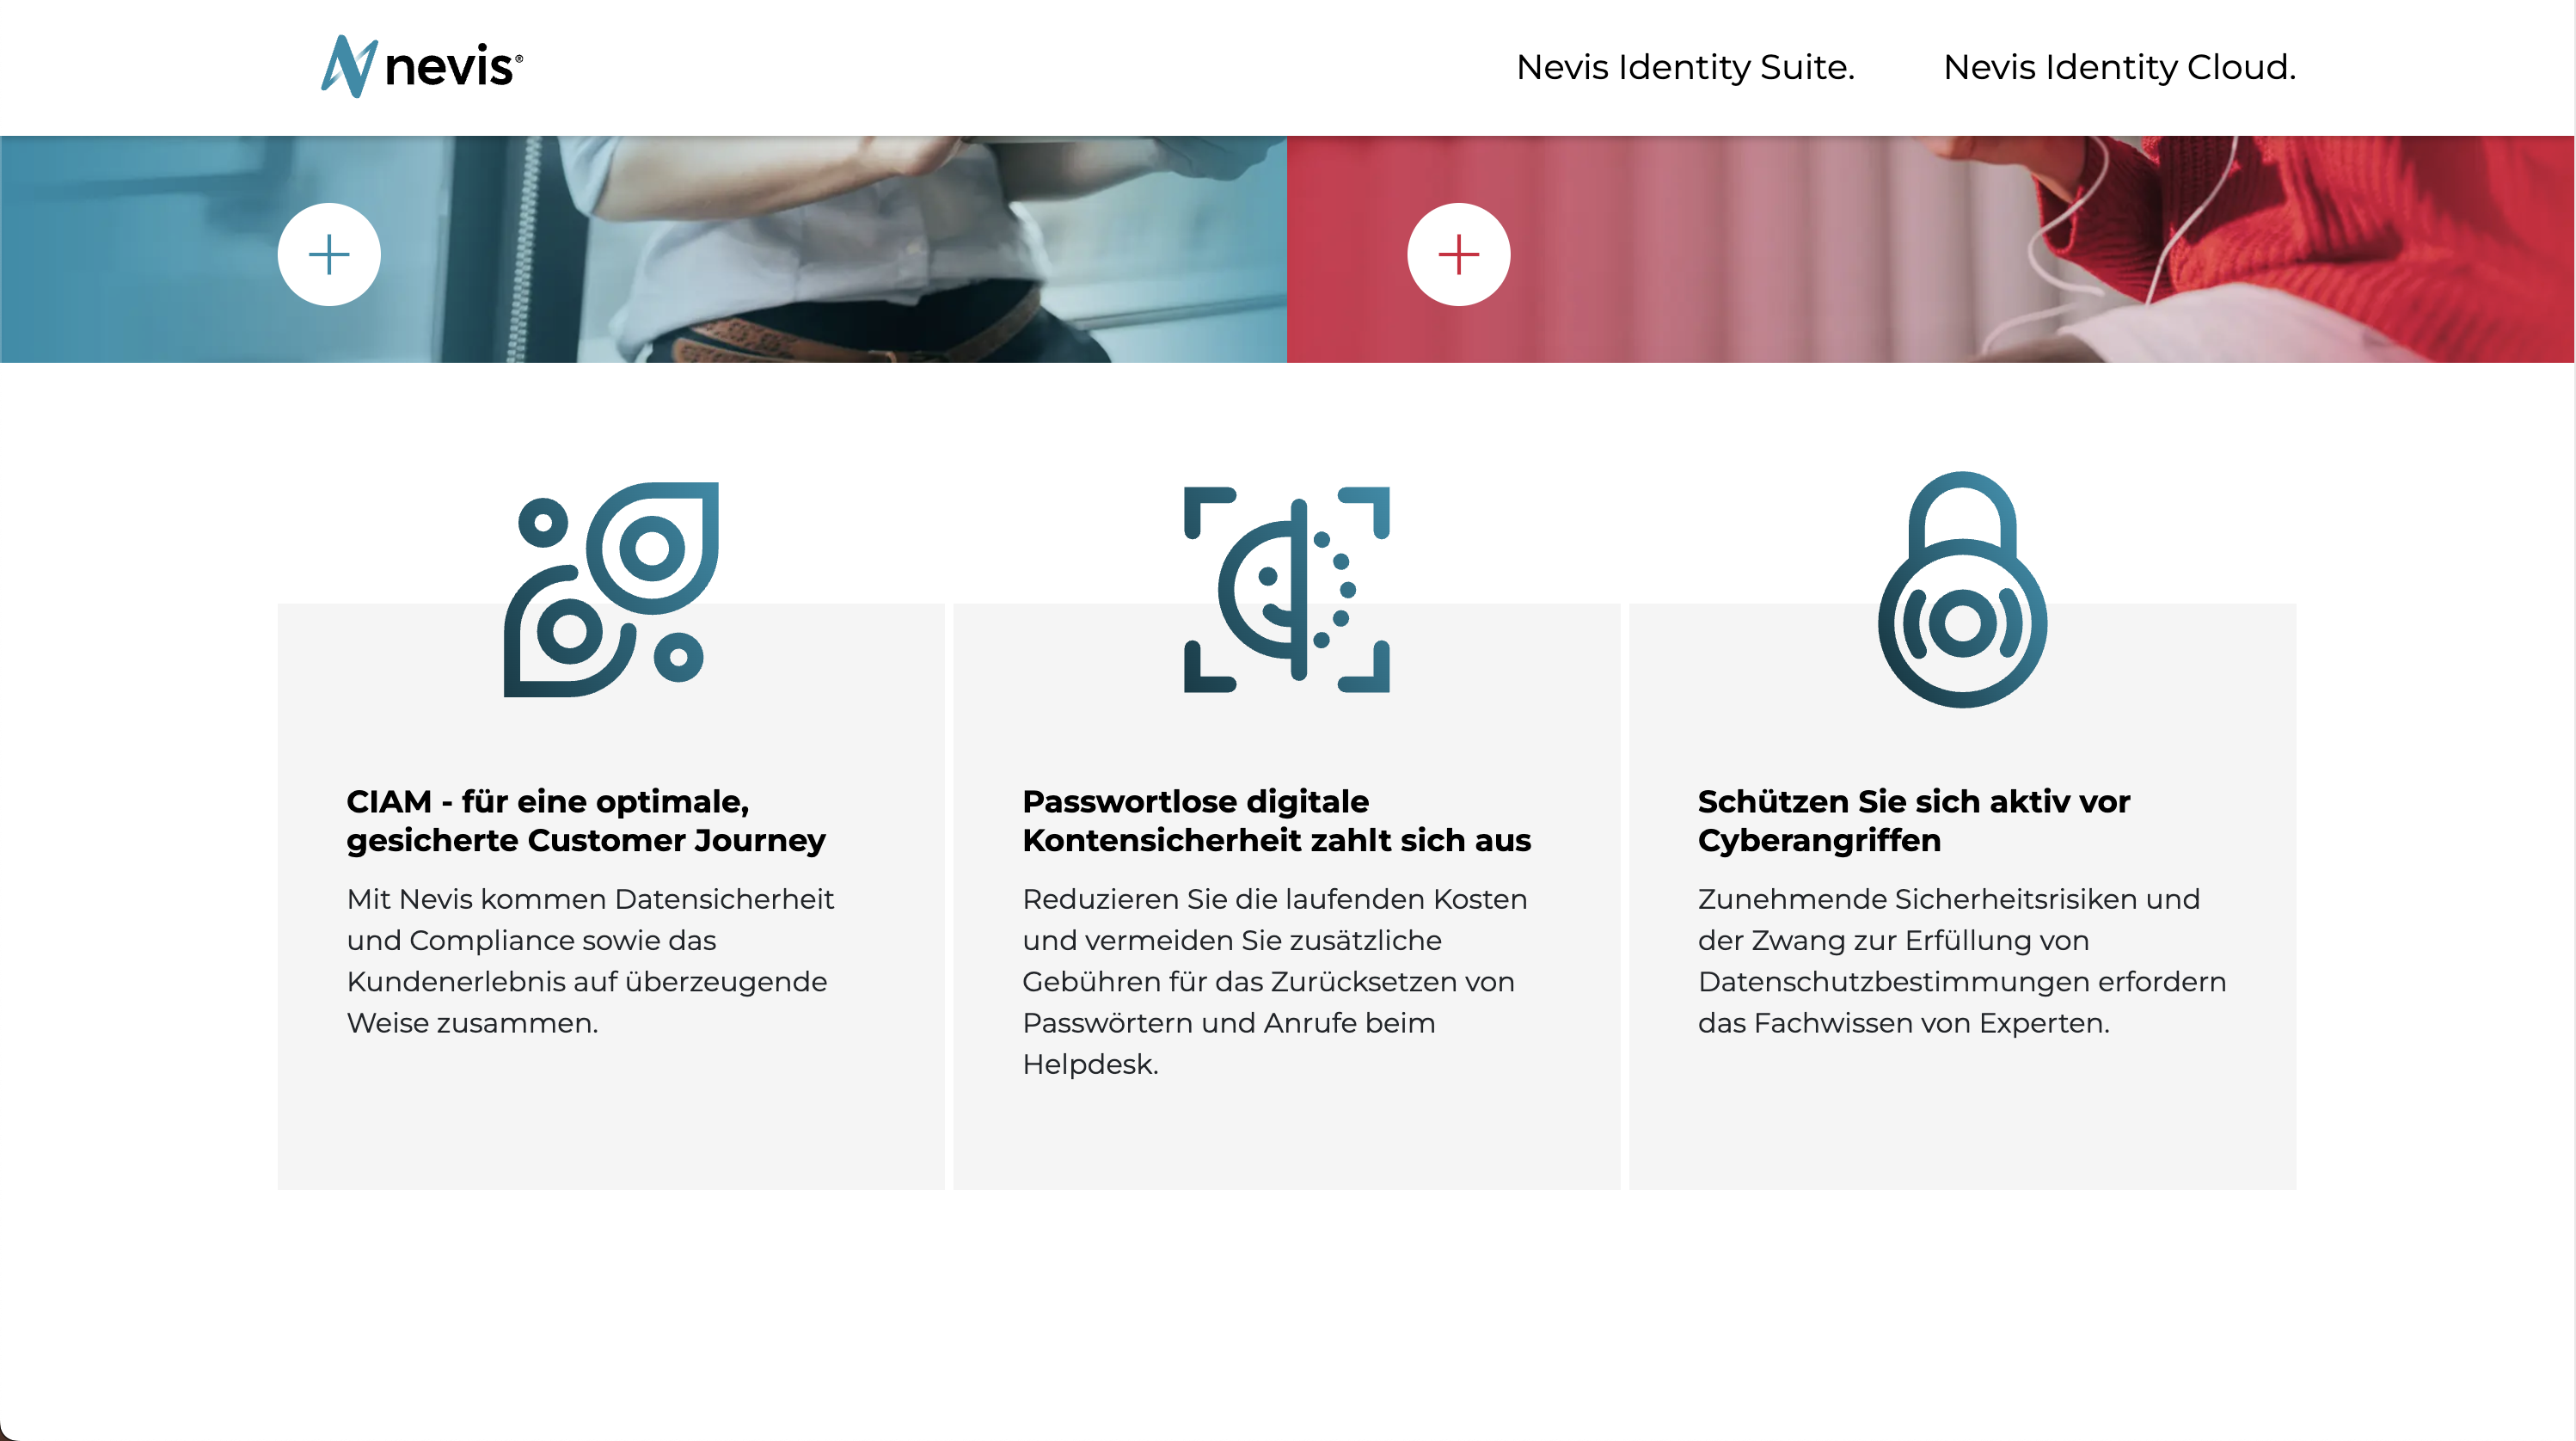Viewport: 2576px width, 1441px height.
Task: Open Passwortlose digitale Kontensicherheit heading
Action: (1276, 820)
